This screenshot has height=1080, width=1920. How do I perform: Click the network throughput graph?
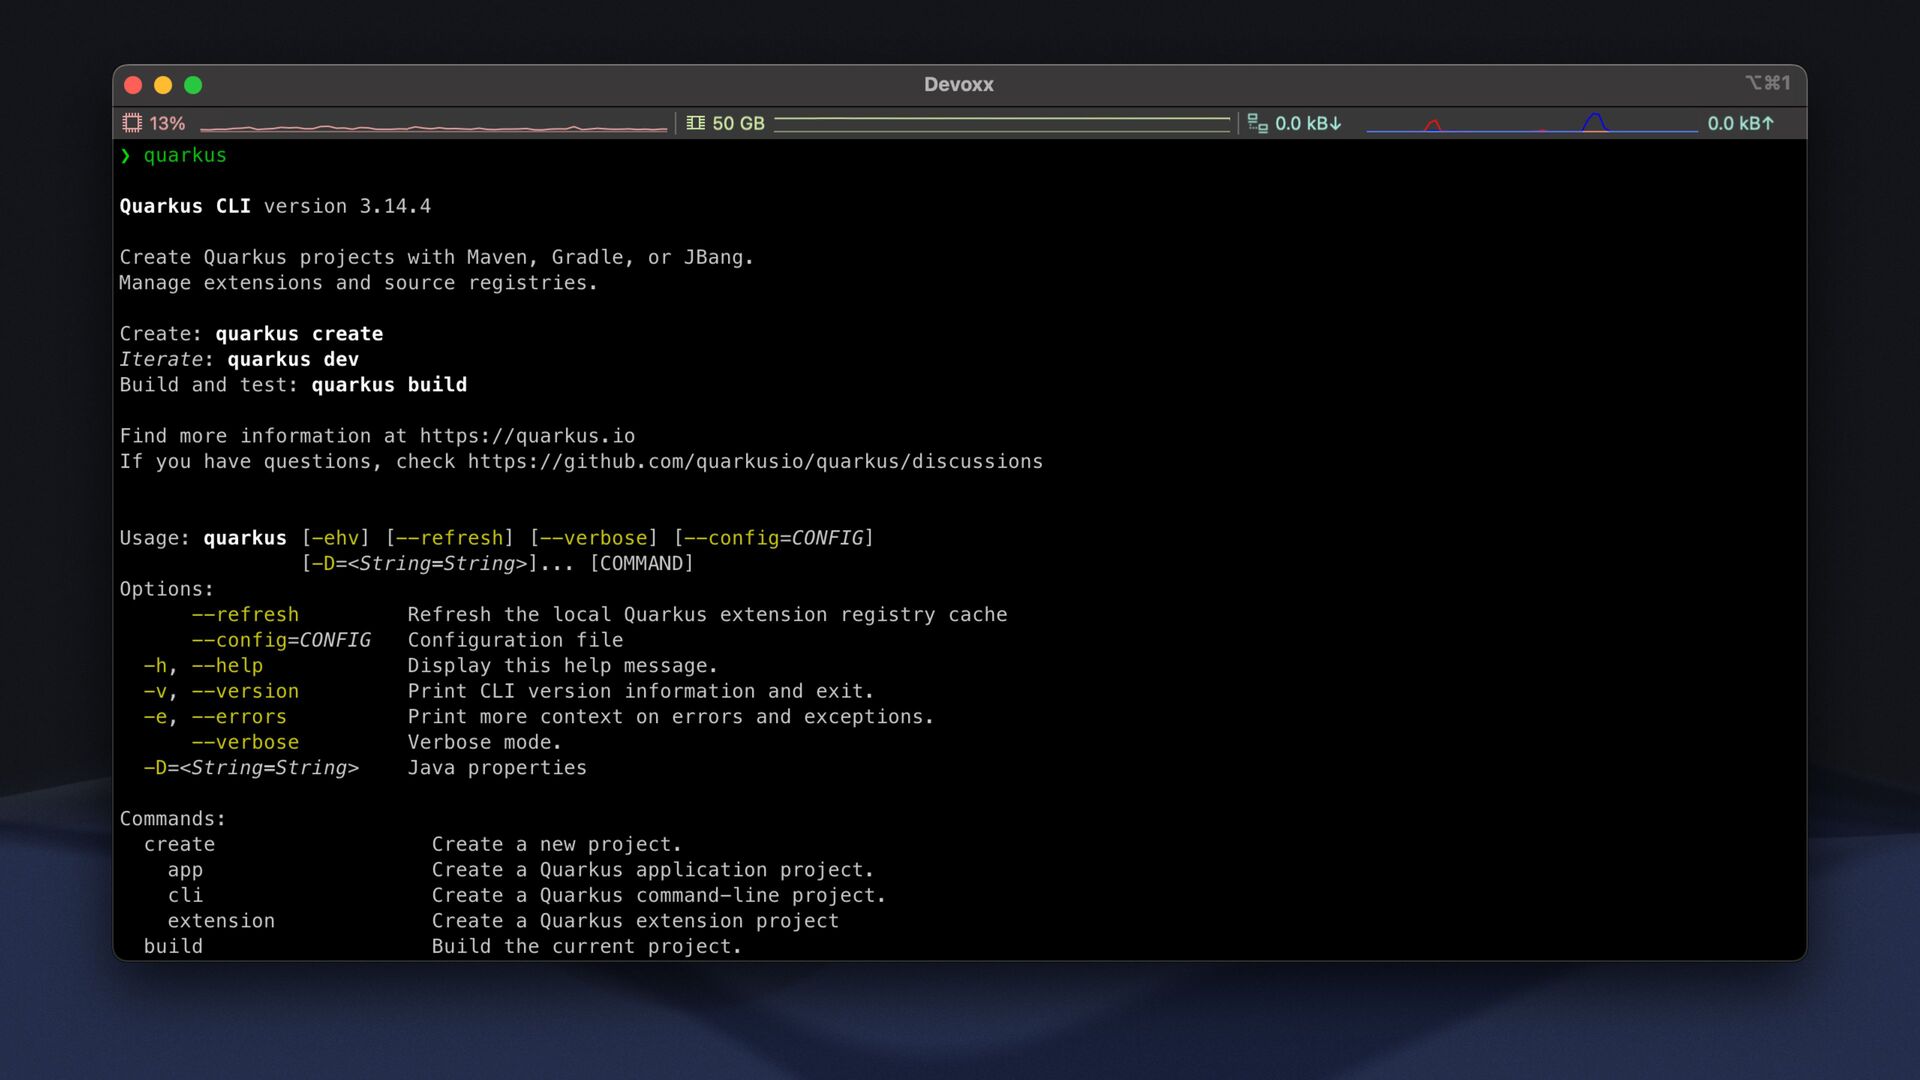1530,124
